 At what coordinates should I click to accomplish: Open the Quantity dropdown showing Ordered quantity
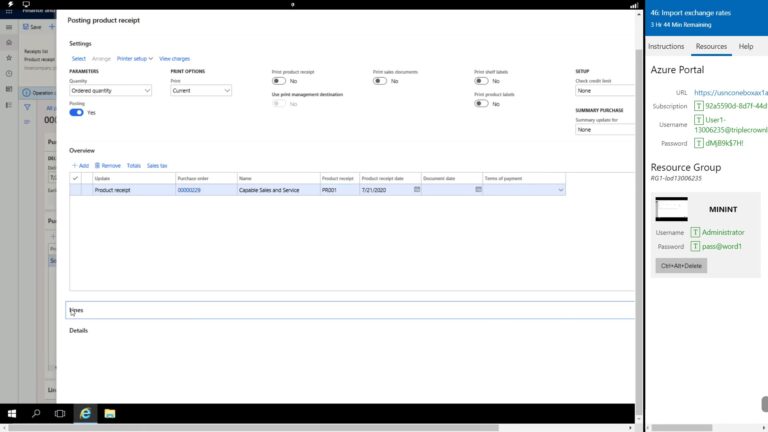(x=110, y=91)
